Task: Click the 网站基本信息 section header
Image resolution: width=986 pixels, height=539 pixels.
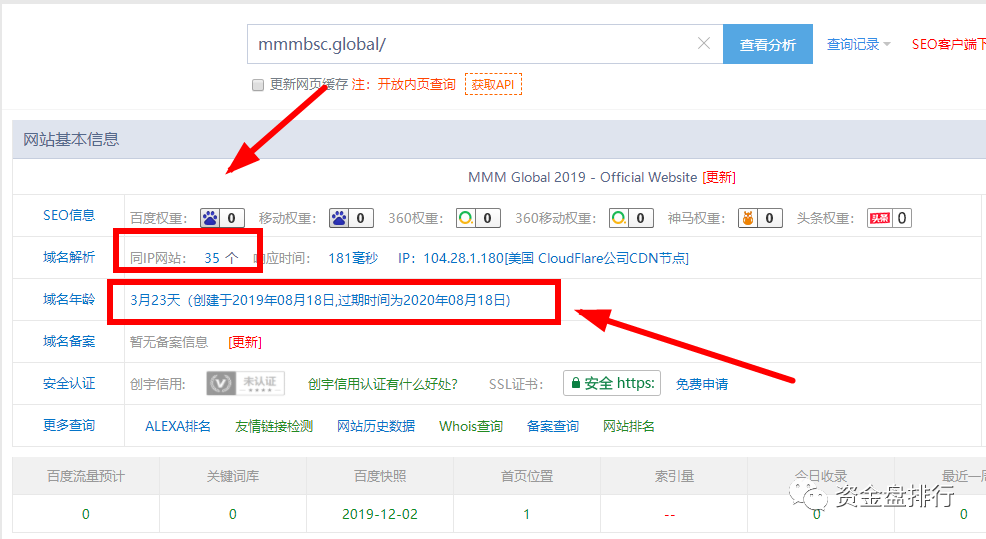Action: pyautogui.click(x=71, y=140)
